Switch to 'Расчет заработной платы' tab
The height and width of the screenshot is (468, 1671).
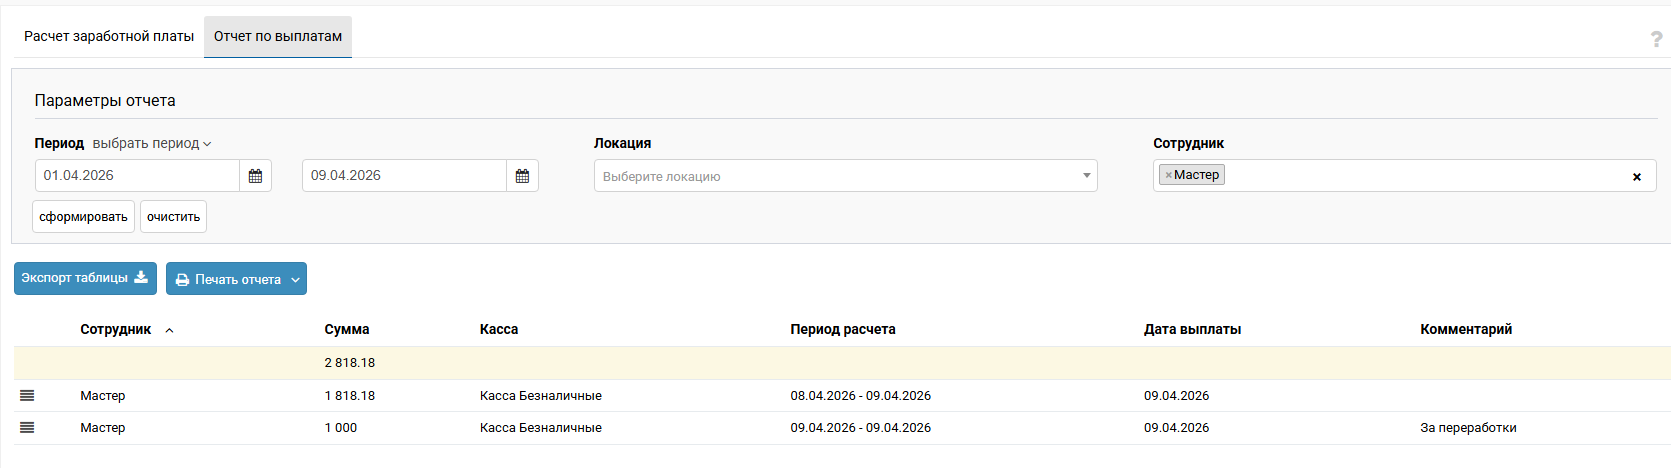click(109, 36)
